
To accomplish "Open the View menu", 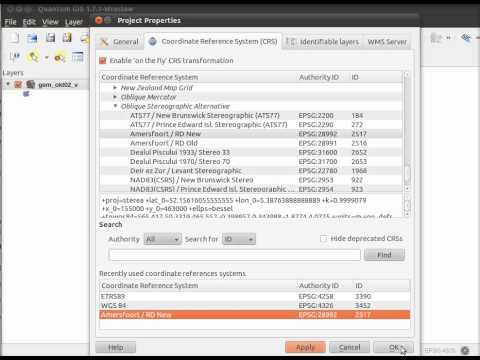I will click(50, 22).
